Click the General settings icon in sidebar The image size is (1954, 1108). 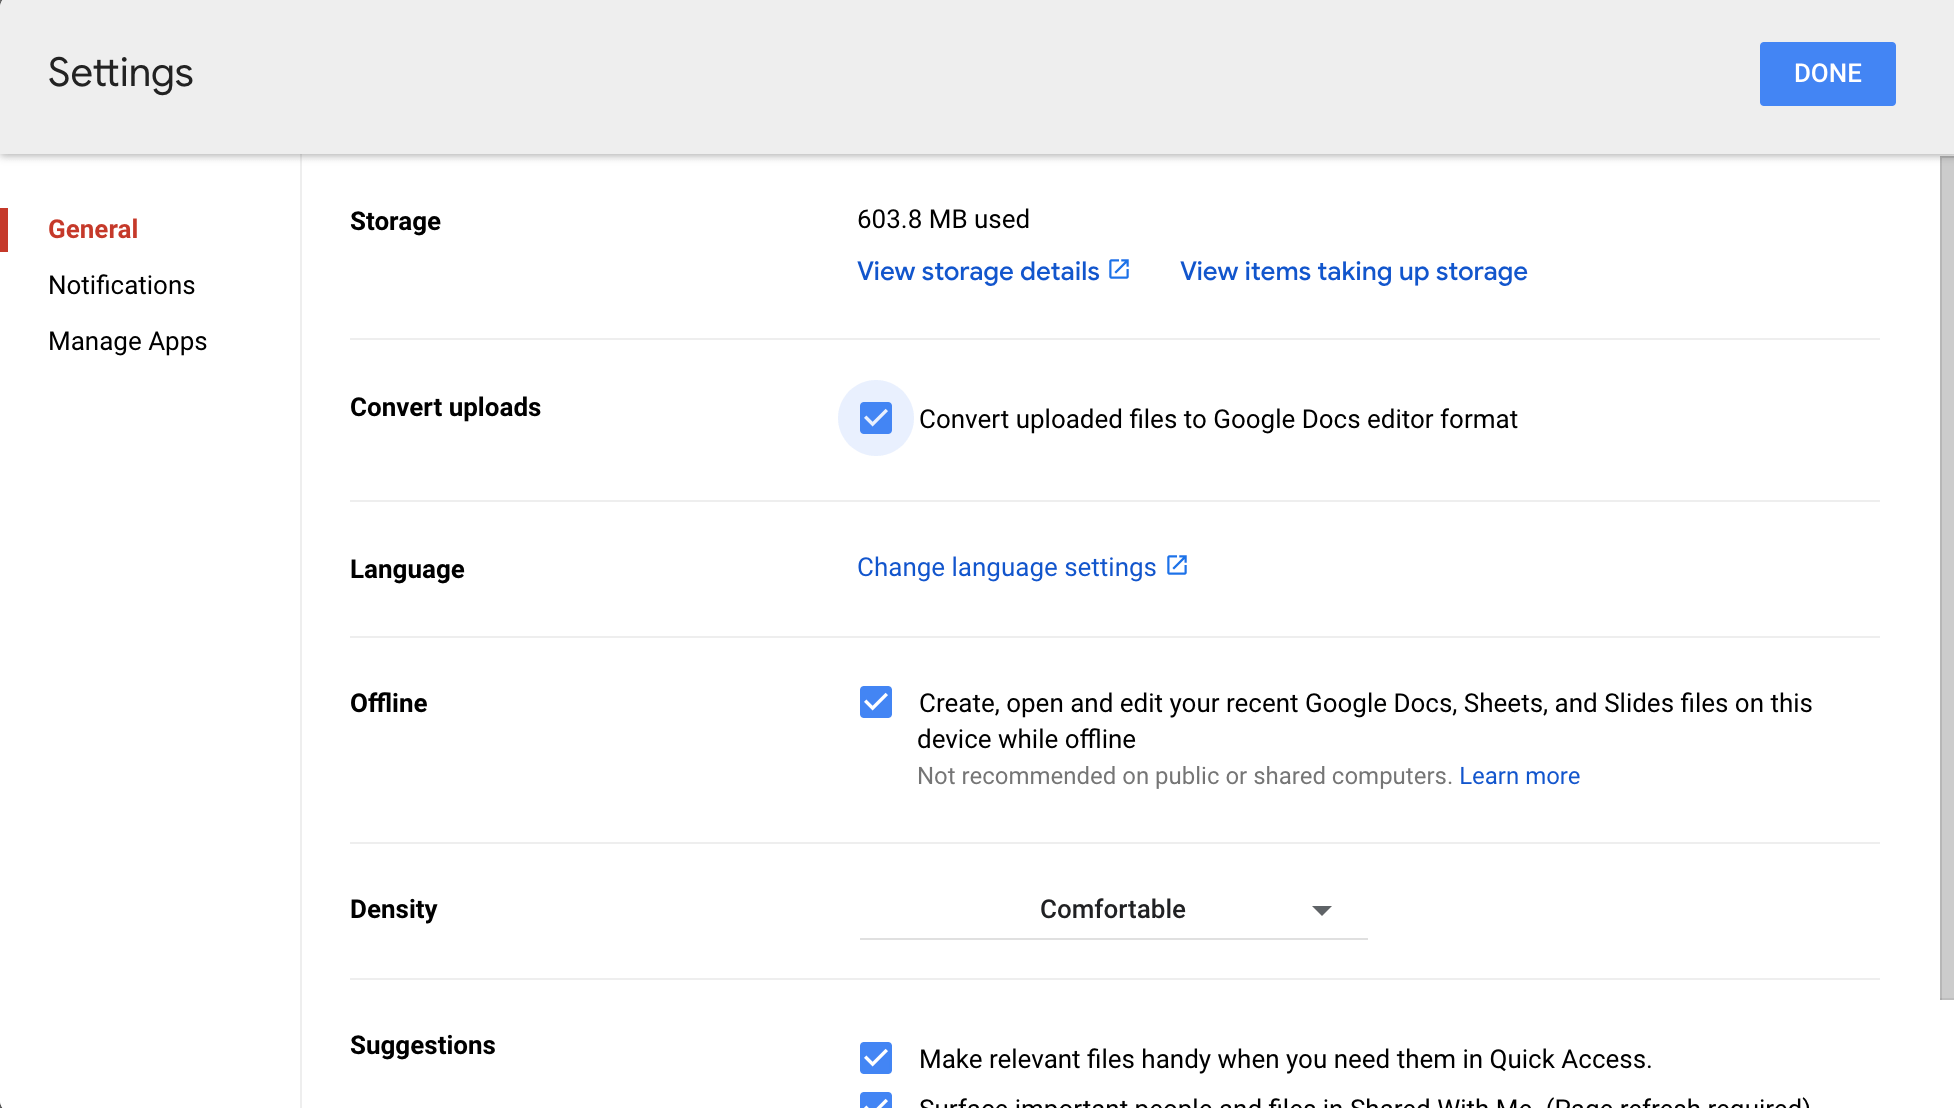[x=93, y=228]
